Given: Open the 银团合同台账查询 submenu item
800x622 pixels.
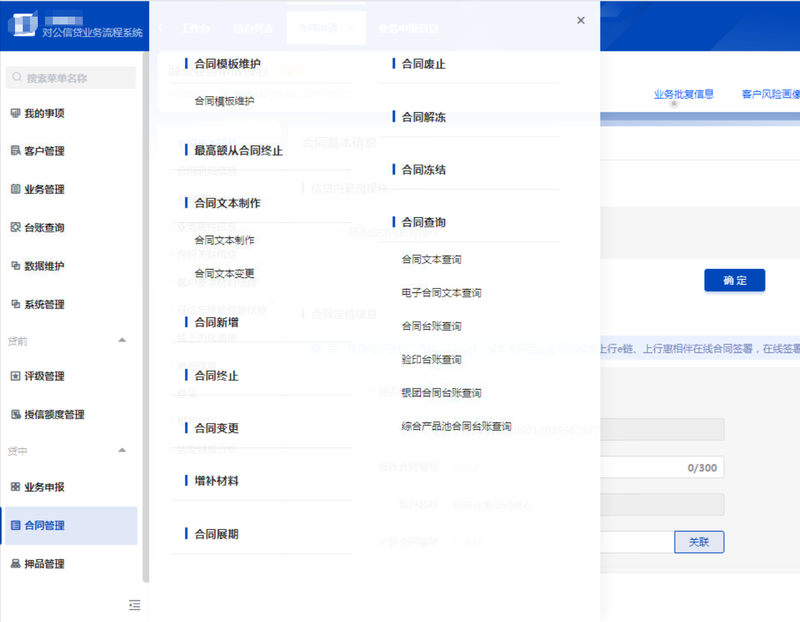Looking at the screenshot, I should point(441,392).
